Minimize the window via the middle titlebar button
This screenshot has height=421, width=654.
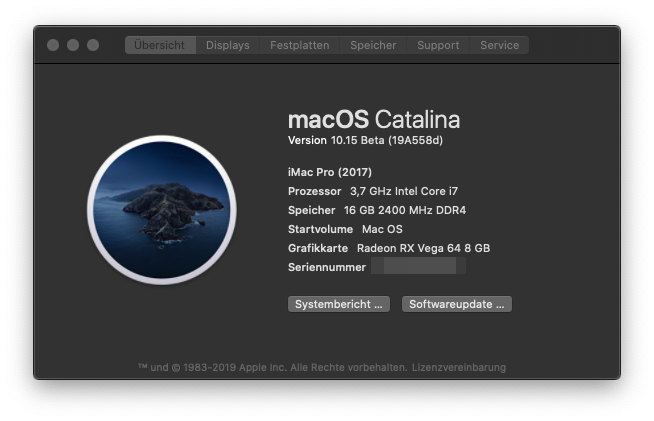pos(73,45)
